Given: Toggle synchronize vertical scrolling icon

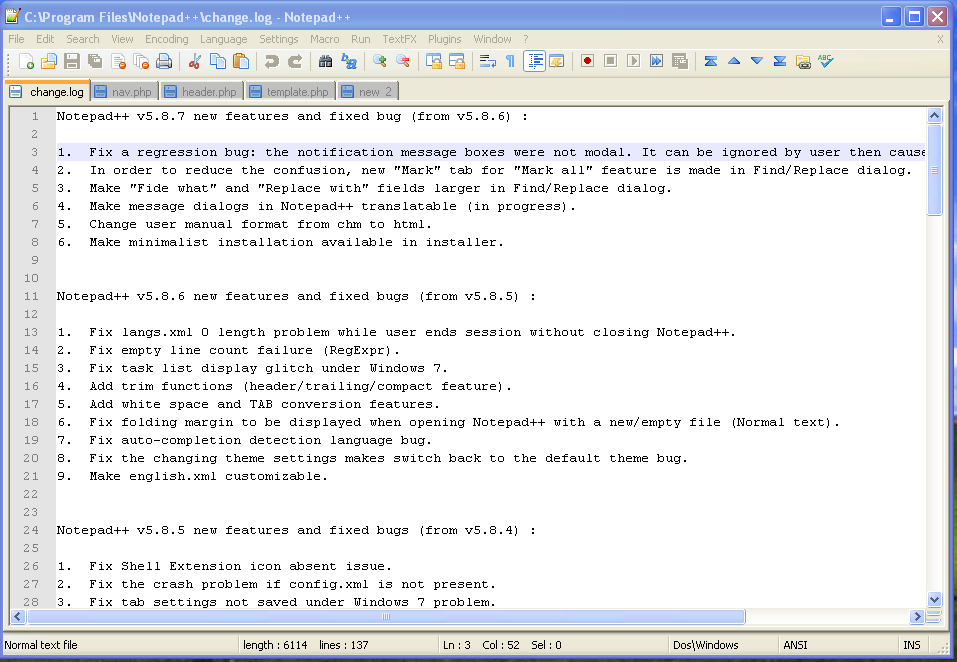Looking at the screenshot, I should coord(434,61).
